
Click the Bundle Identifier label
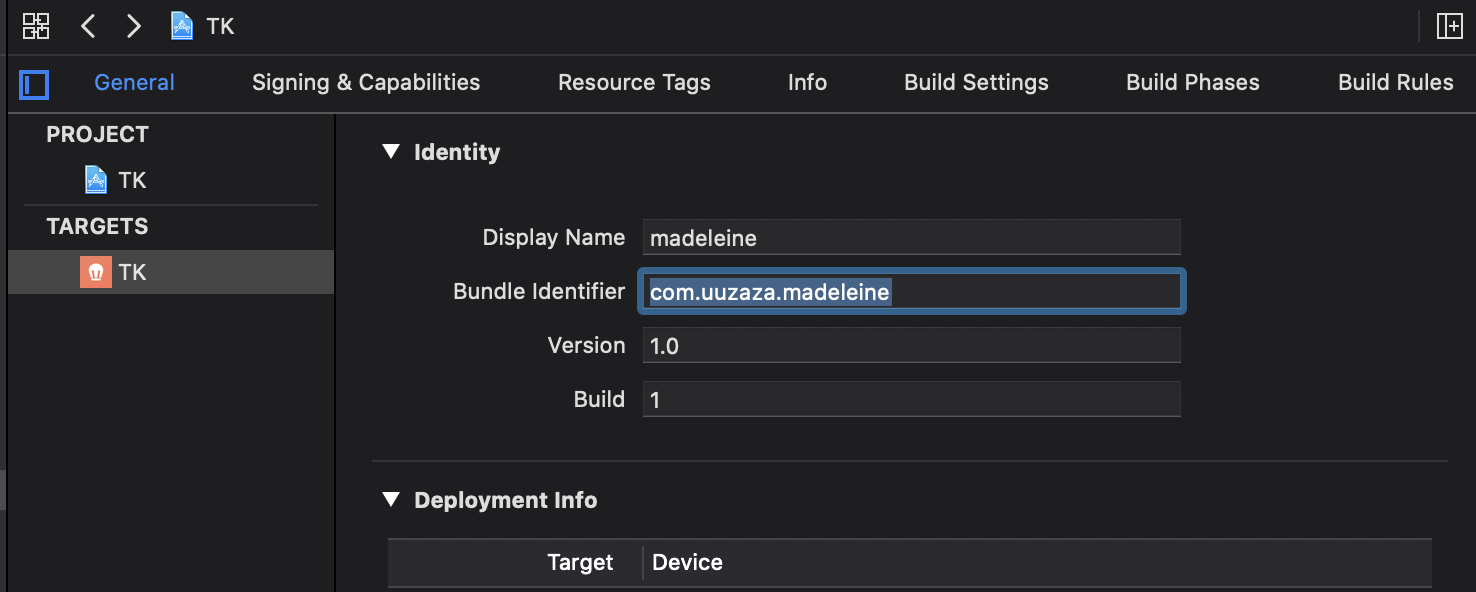[x=539, y=292]
